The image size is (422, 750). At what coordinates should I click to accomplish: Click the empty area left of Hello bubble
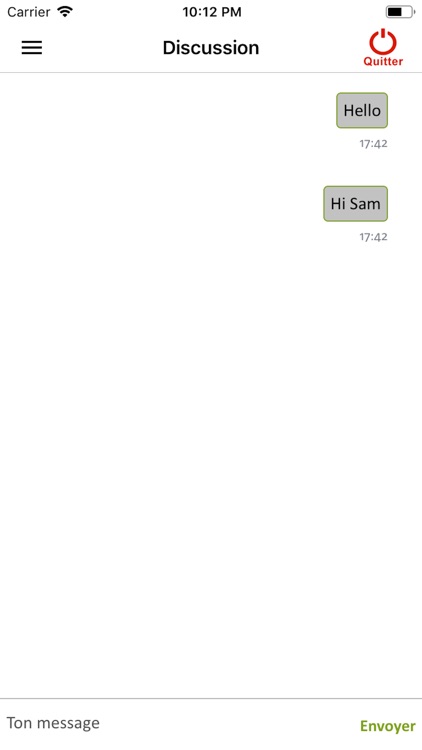(x=167, y=110)
